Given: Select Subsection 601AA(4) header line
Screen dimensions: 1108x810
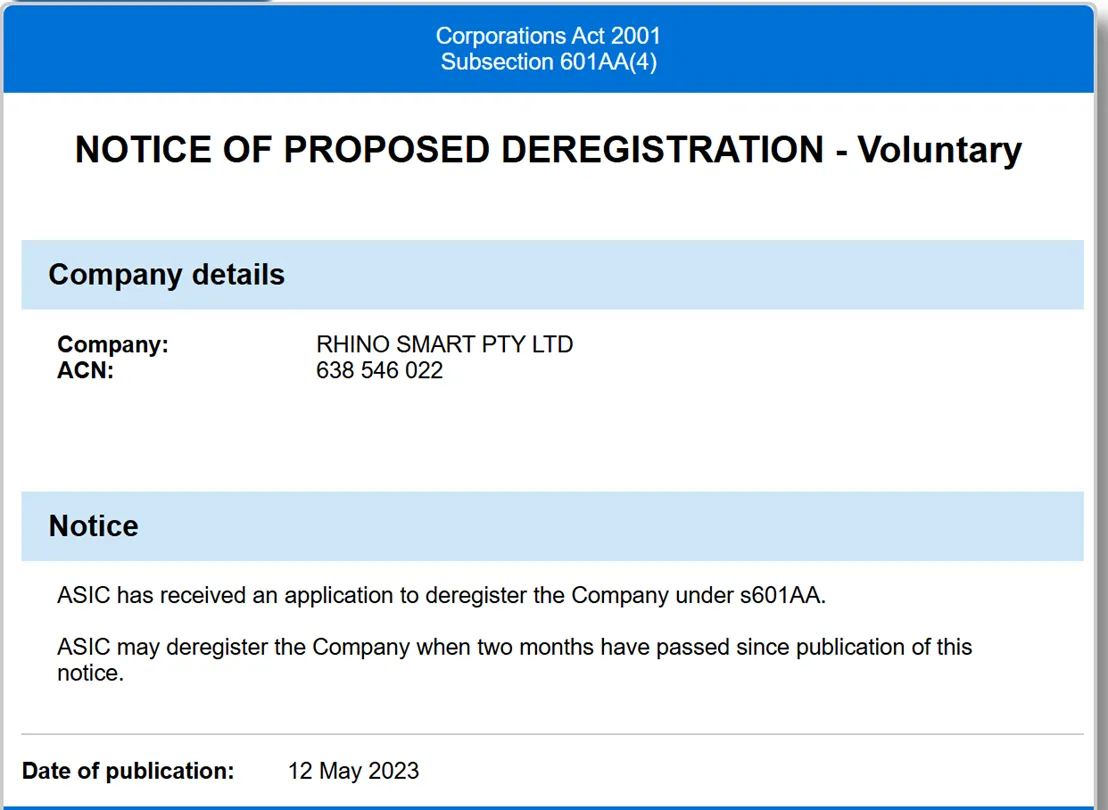Looking at the screenshot, I should coord(548,61).
